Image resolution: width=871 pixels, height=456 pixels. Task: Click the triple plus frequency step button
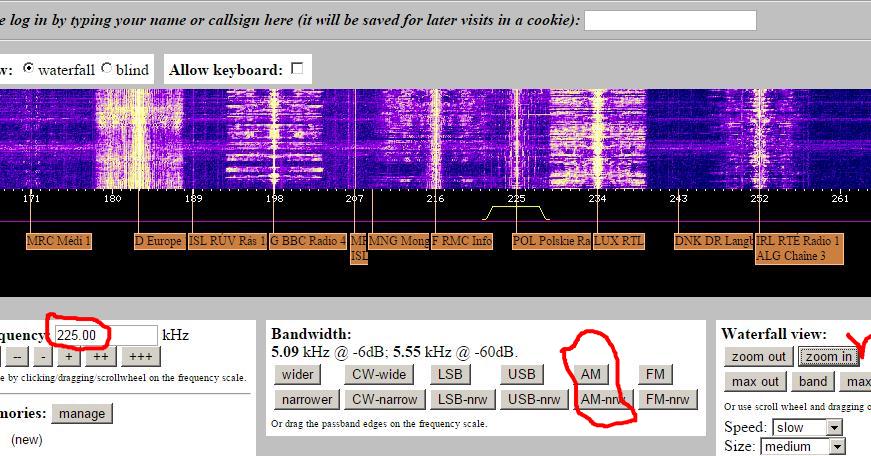click(x=141, y=357)
